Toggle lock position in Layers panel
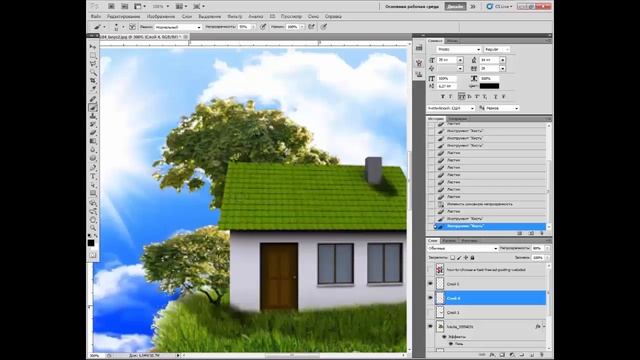Image resolution: width=640 pixels, height=360 pixels. 466,258
